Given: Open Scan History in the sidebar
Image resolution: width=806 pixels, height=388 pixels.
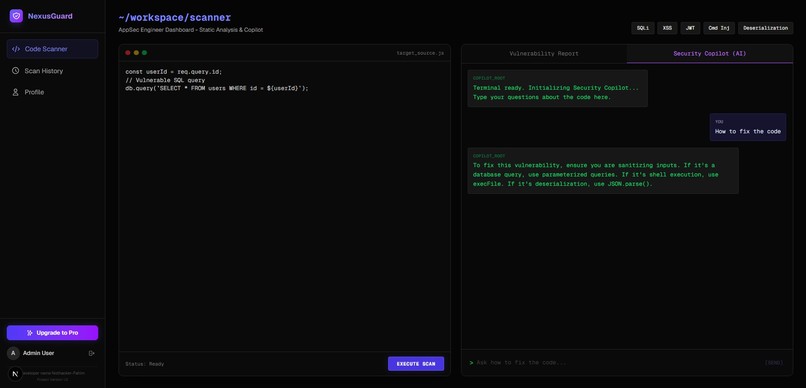Looking at the screenshot, I should 52,71.
